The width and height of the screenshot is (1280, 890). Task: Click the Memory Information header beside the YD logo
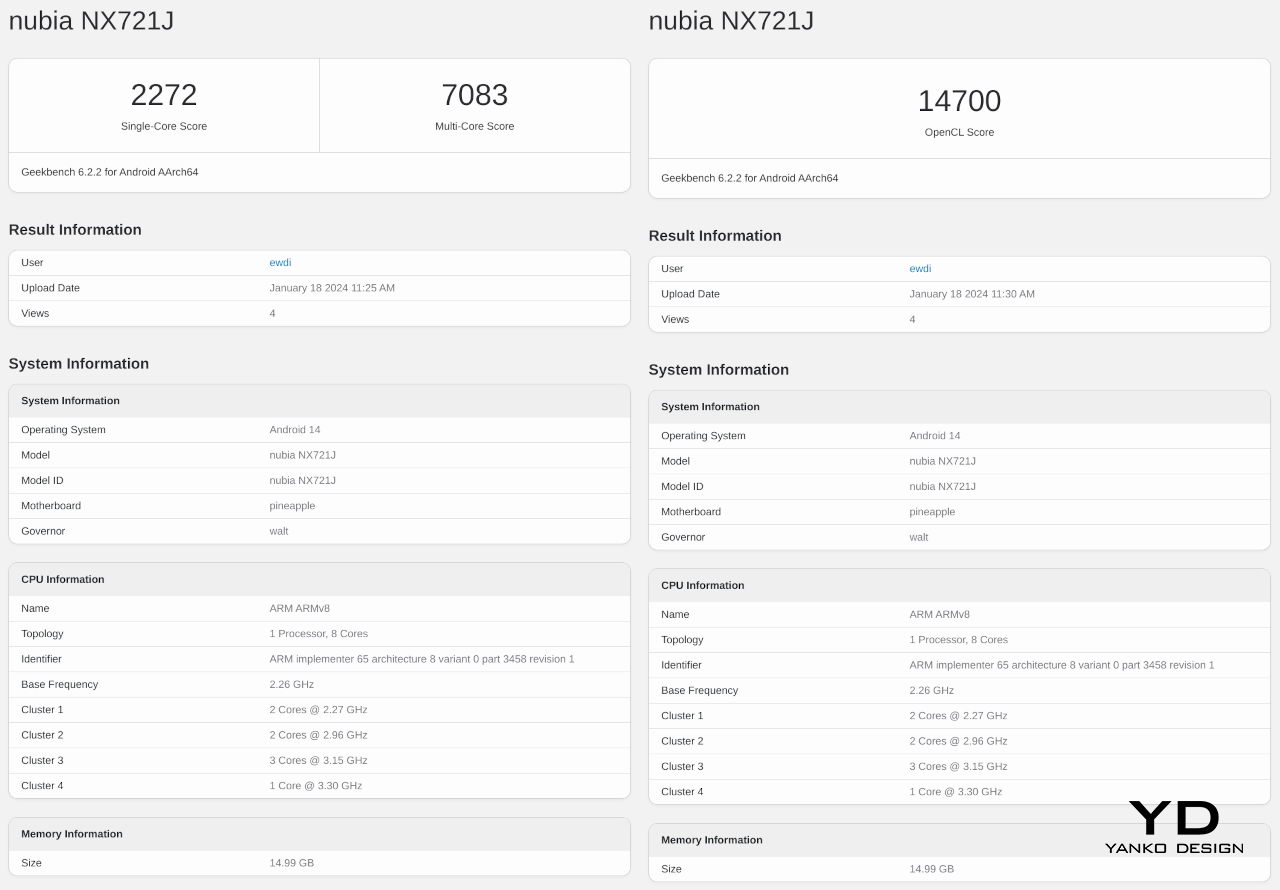pyautogui.click(x=712, y=840)
